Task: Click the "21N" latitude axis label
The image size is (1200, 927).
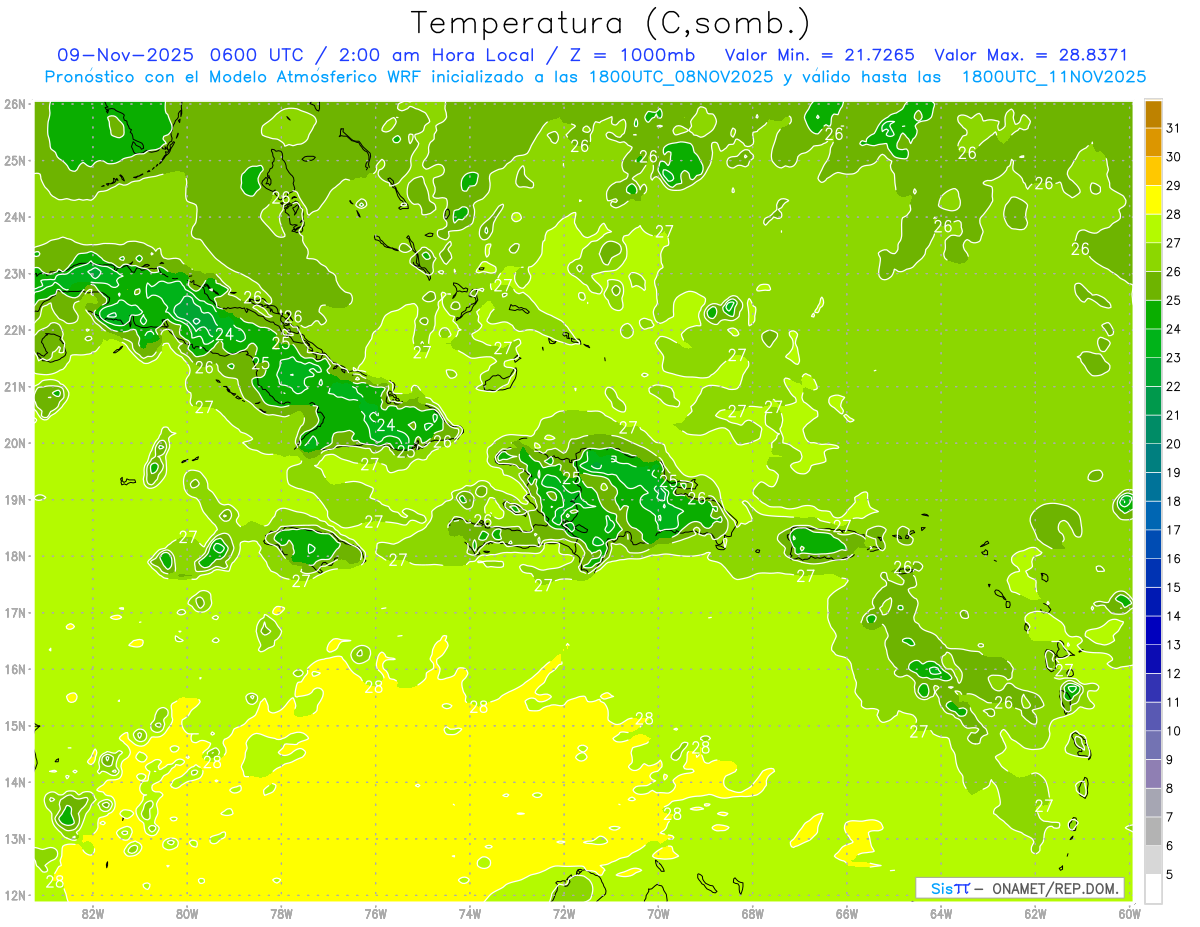Action: 14,386
